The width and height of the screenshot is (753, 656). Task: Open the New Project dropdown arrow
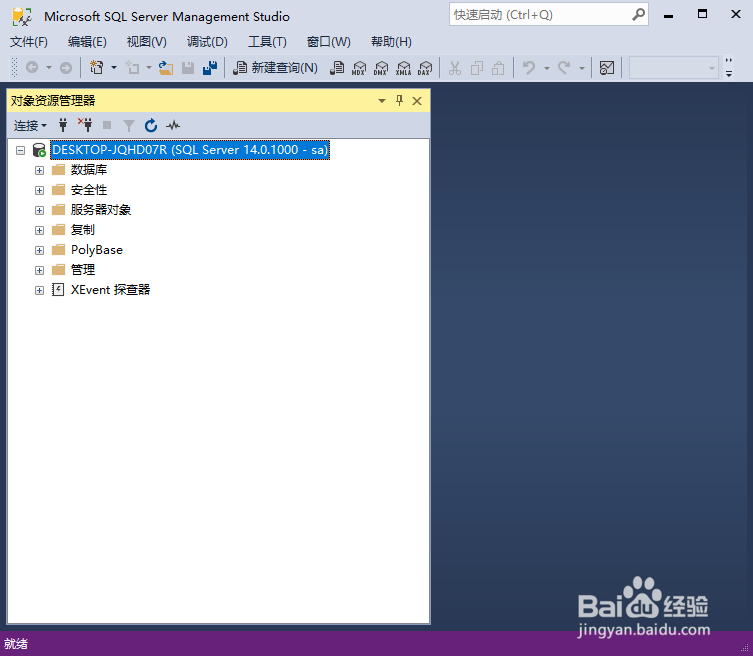coord(114,68)
